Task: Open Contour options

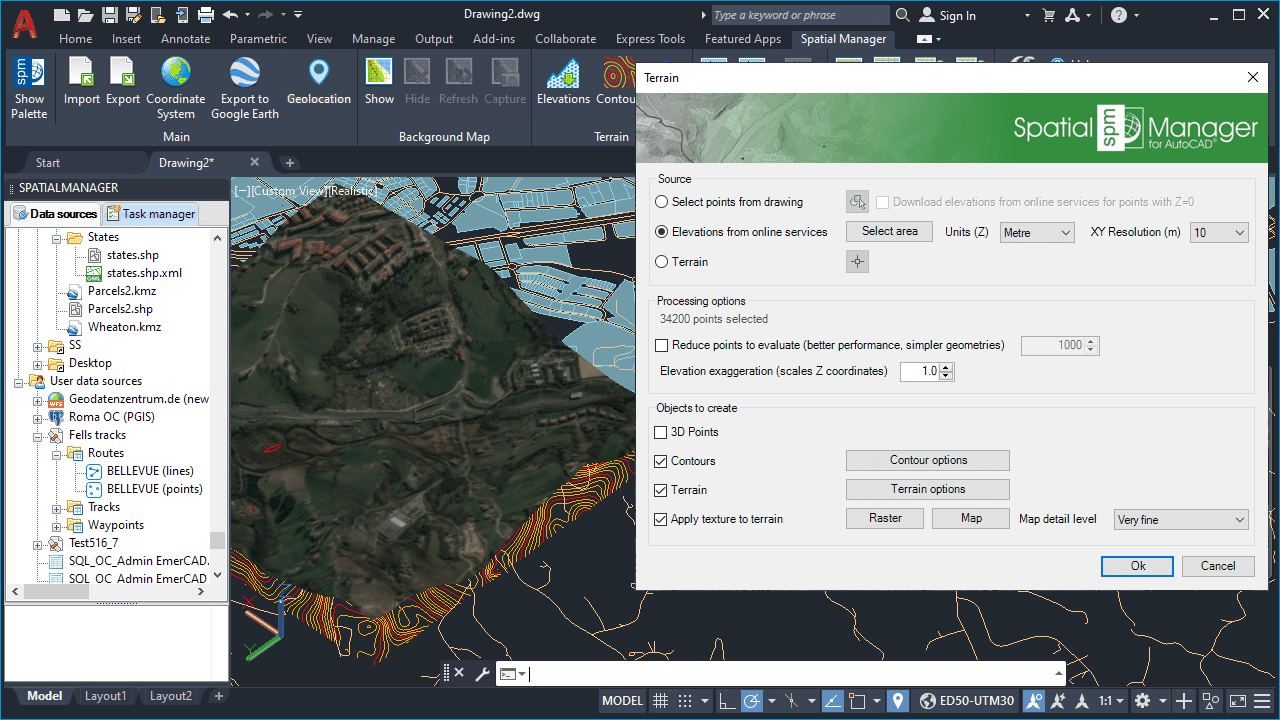Action: coord(928,460)
